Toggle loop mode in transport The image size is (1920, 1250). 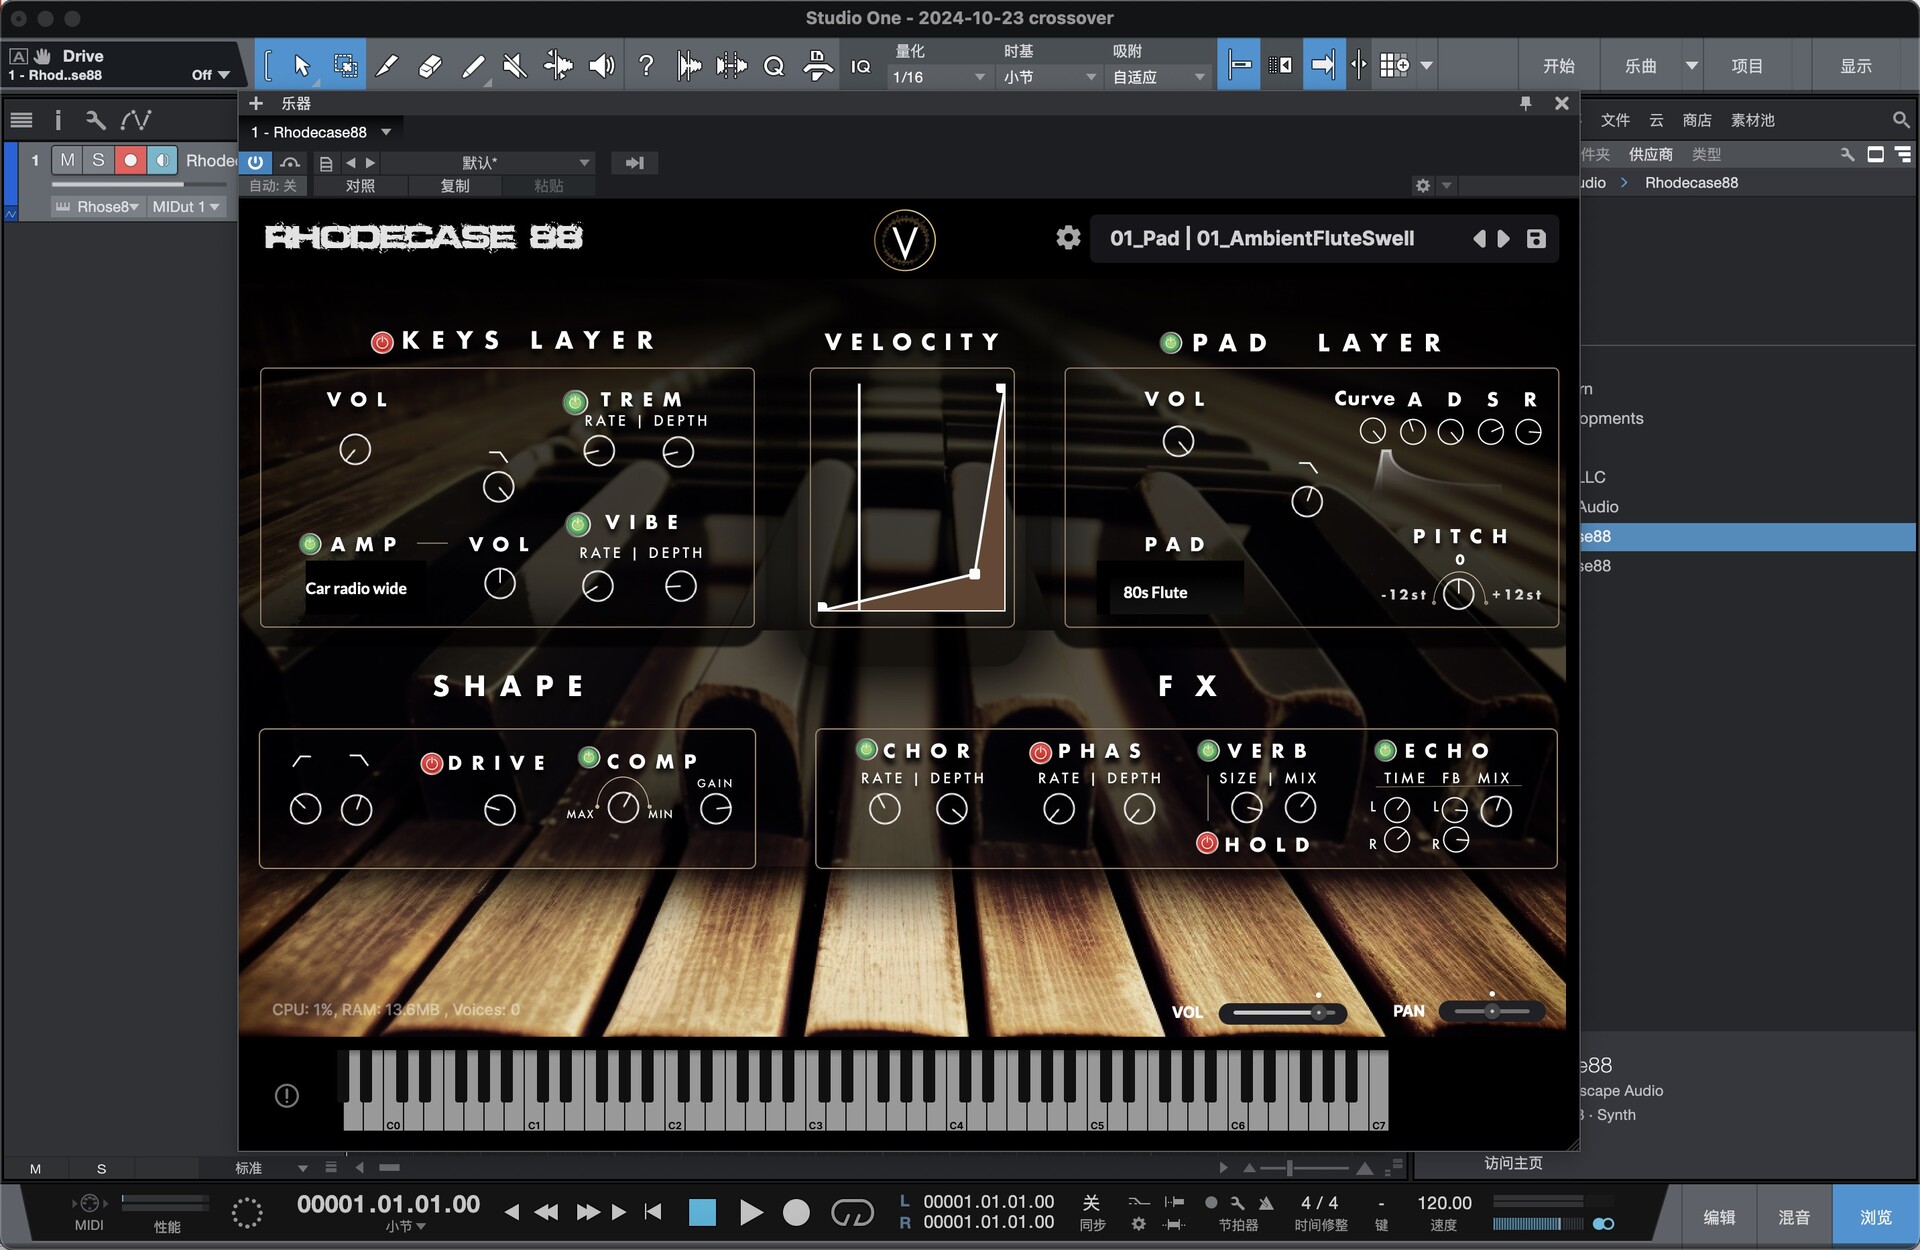point(852,1213)
